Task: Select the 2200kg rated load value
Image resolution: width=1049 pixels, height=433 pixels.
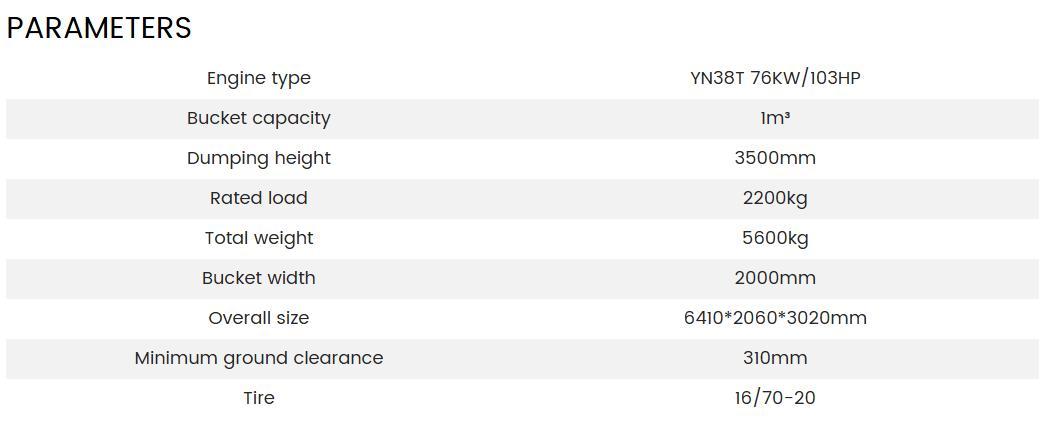Action: click(x=775, y=198)
